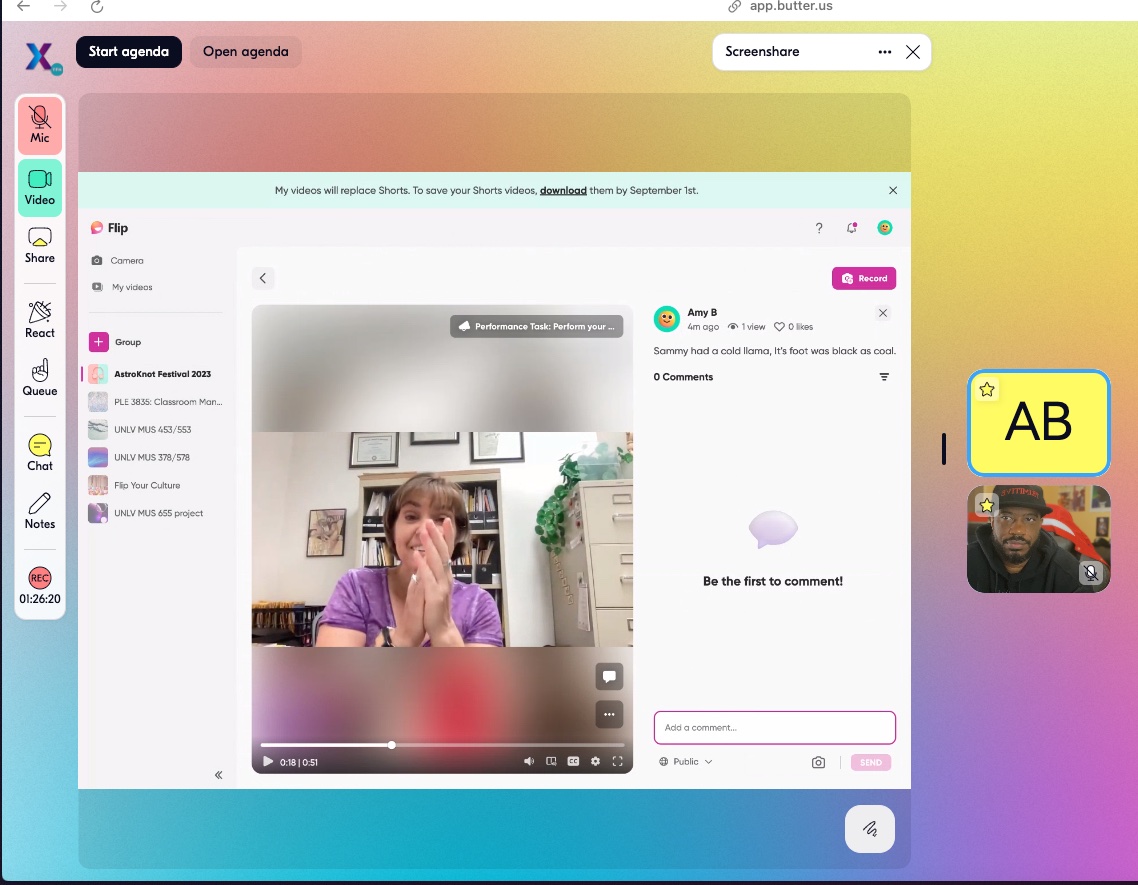Toggle the star on the AB participant tile

[987, 390]
